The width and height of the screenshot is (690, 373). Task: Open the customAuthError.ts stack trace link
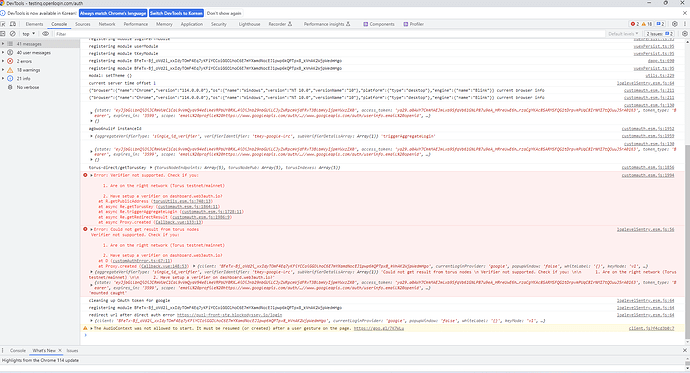[x=142, y=261]
